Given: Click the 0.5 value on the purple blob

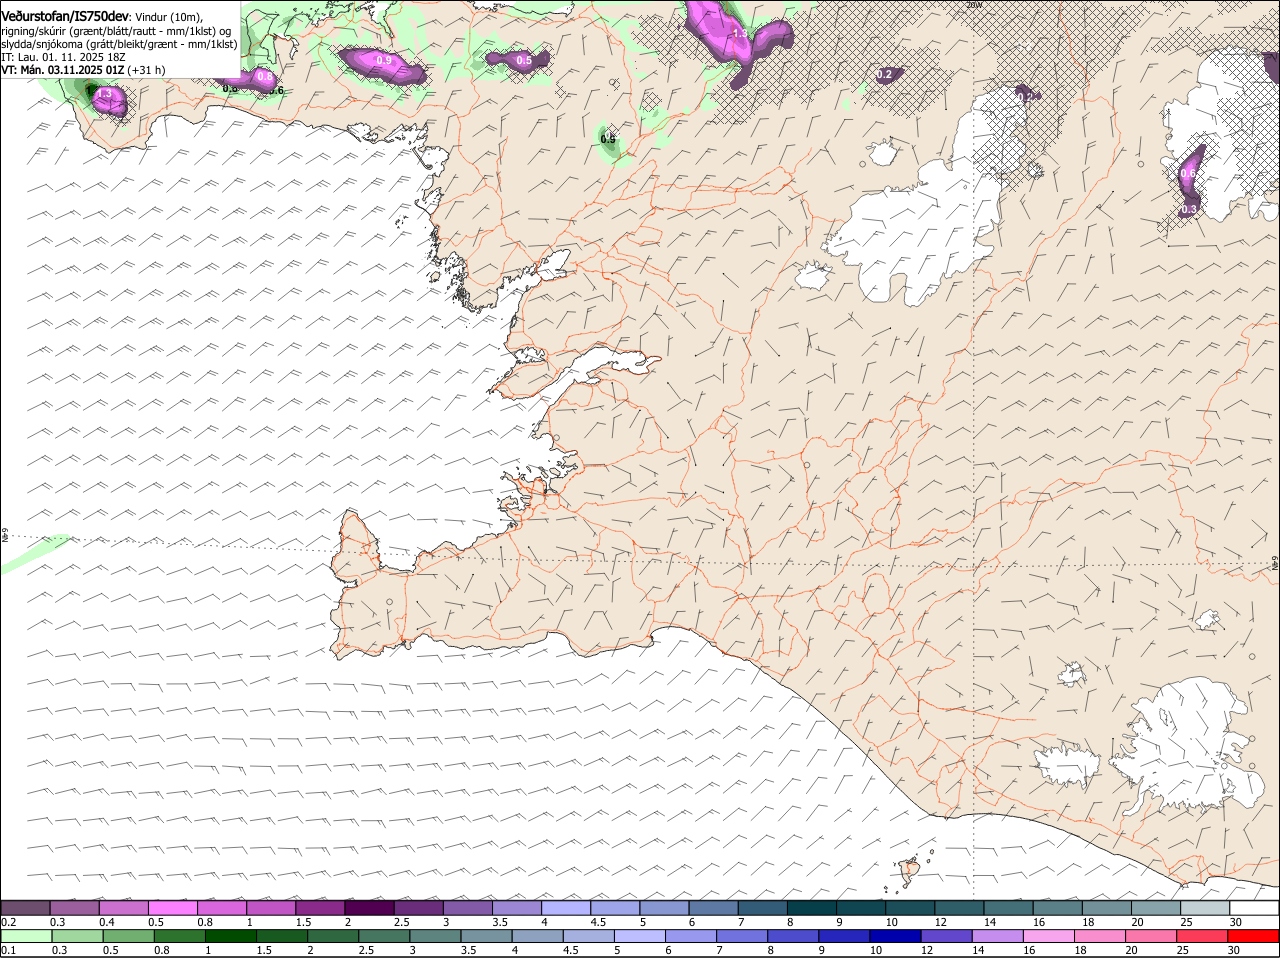Looking at the screenshot, I should (524, 61).
